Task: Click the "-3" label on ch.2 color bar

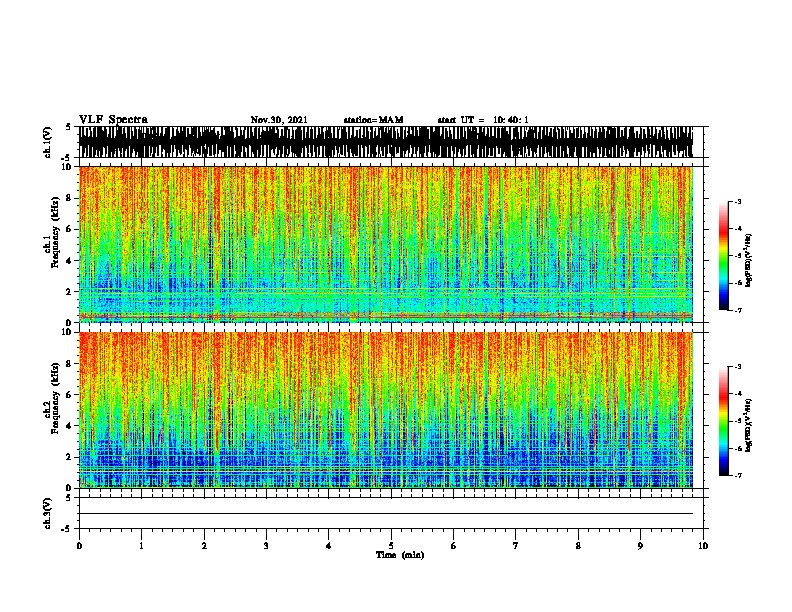Action: pyautogui.click(x=738, y=367)
